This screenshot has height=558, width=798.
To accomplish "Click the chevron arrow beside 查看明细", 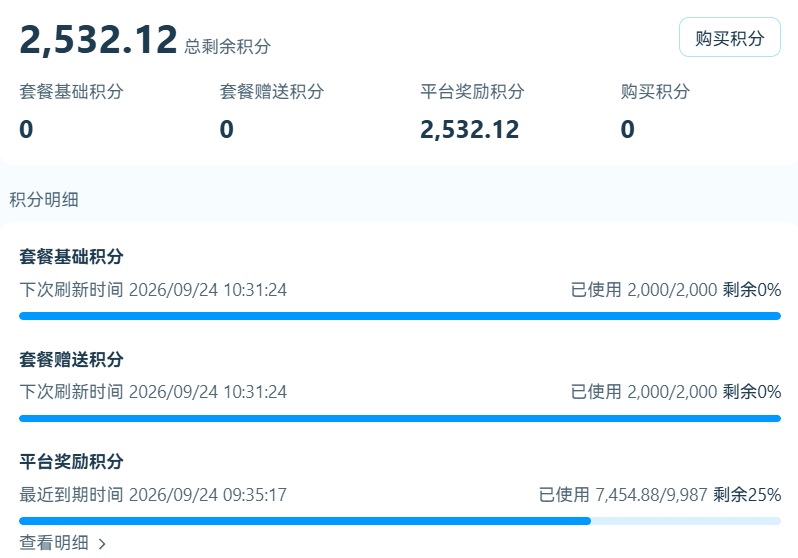I will (x=102, y=544).
